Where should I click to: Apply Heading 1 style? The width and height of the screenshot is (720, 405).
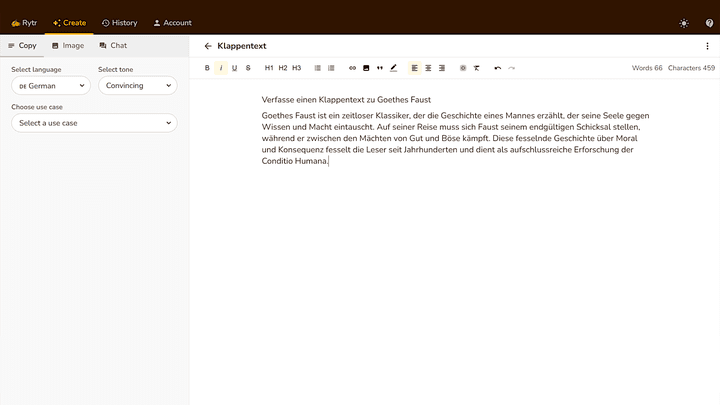(x=269, y=68)
